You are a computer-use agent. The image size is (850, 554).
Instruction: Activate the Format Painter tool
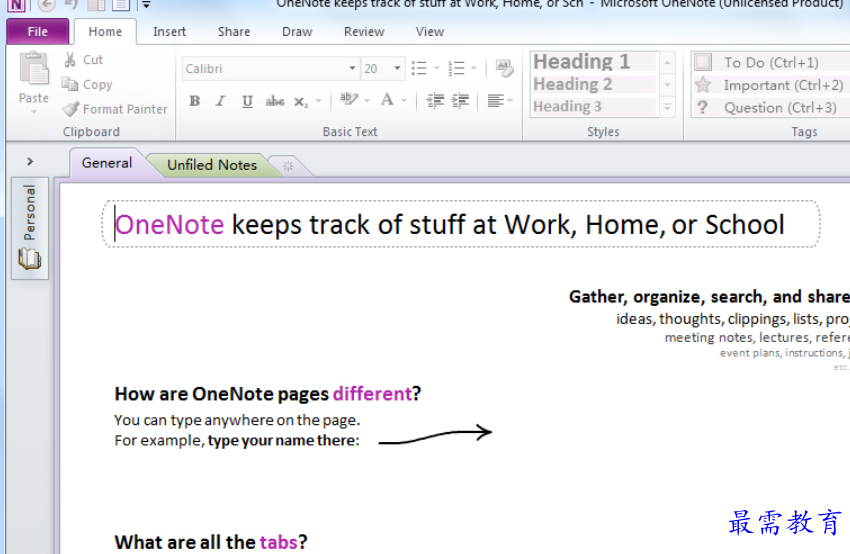(114, 109)
